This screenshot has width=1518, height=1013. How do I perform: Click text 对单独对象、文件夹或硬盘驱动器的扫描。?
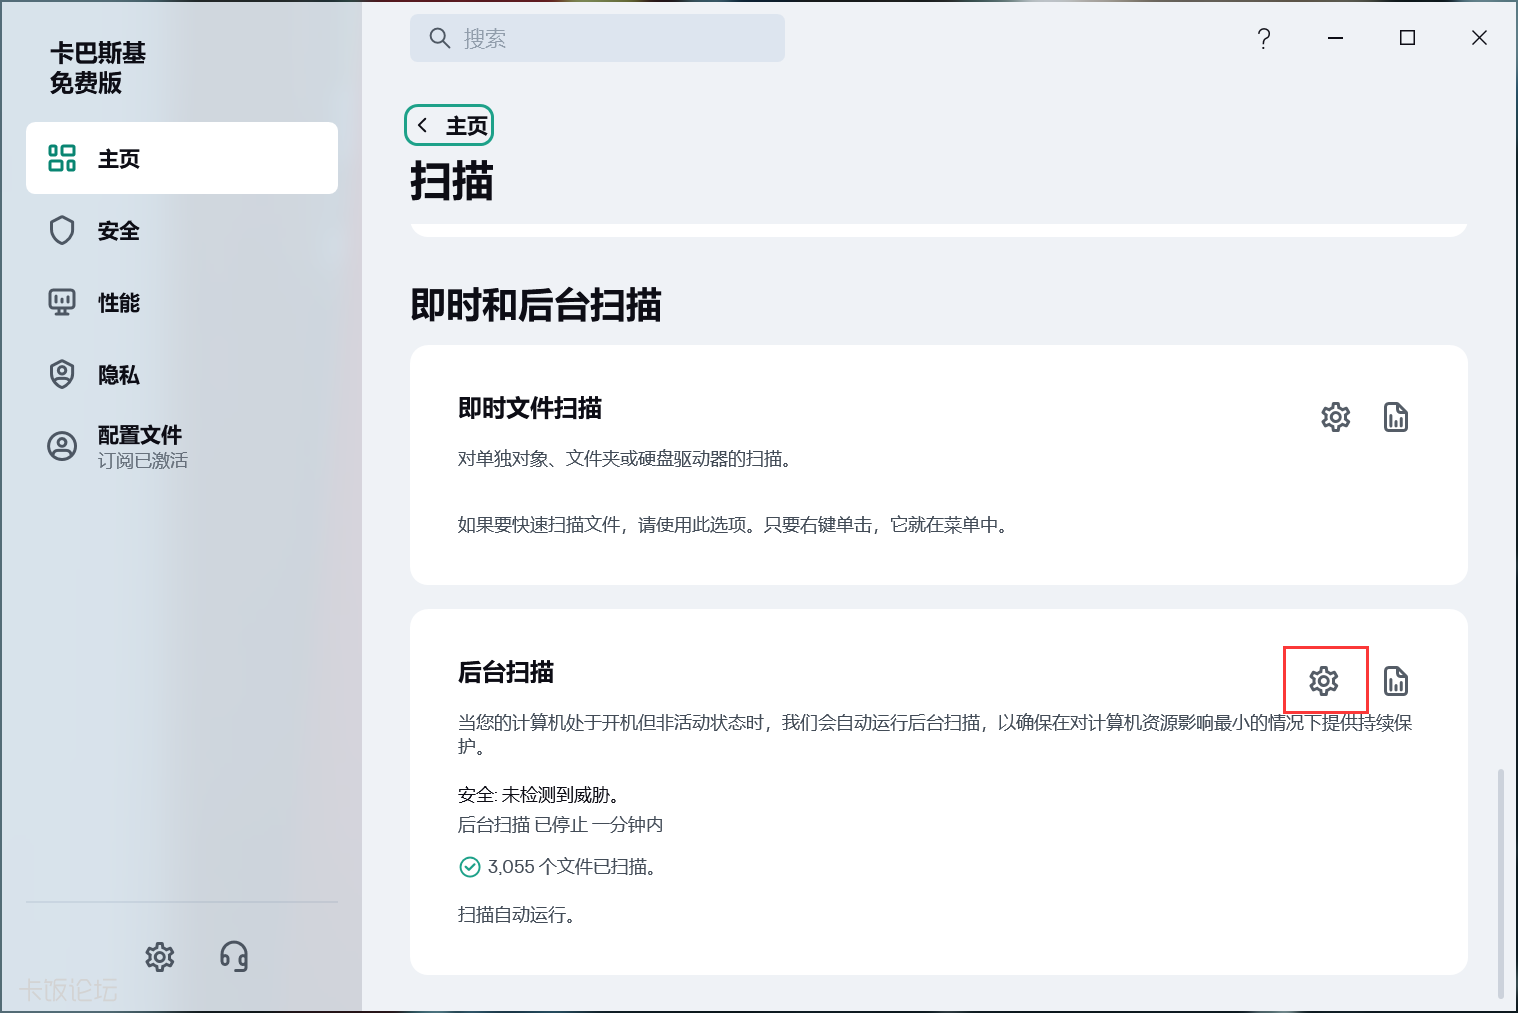click(627, 459)
